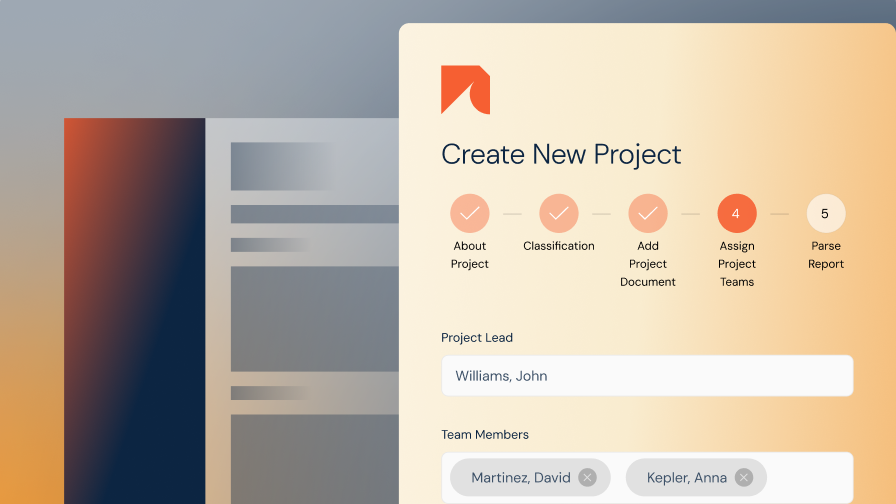The image size is (896, 504).
Task: Click the Project Lead label
Action: pyautogui.click(x=477, y=338)
